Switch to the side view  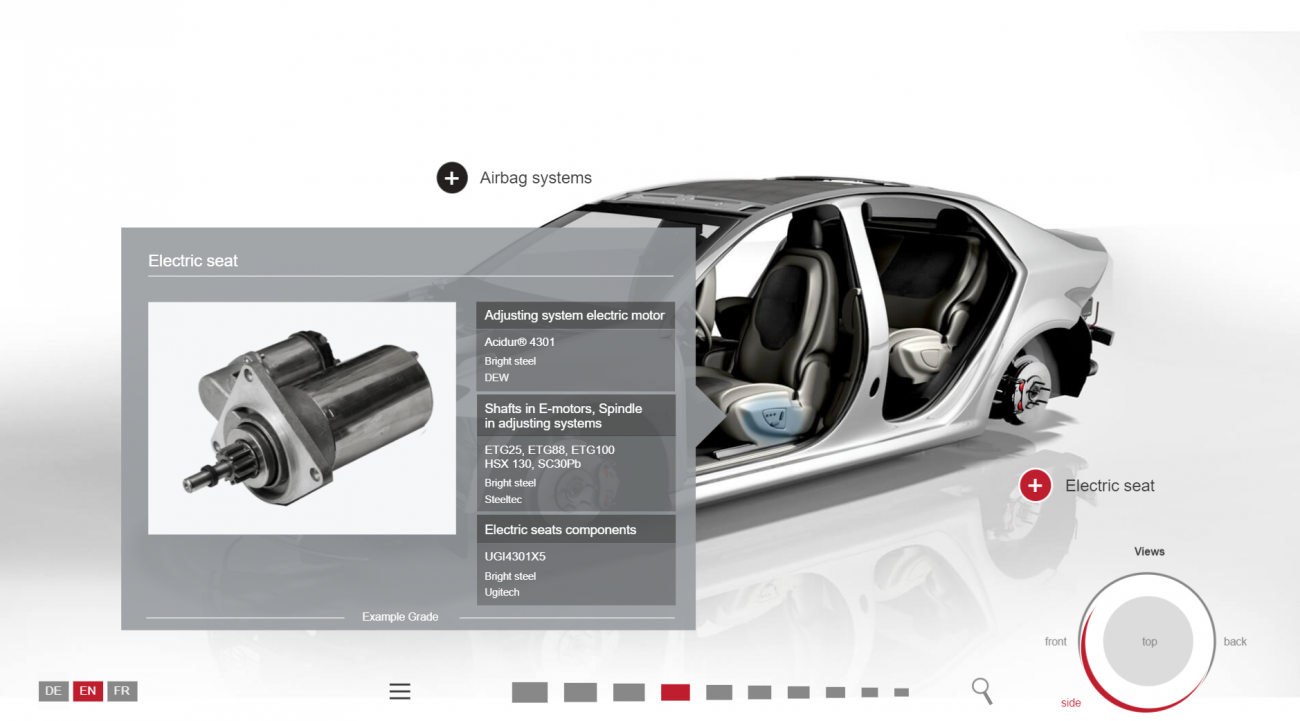1071,703
